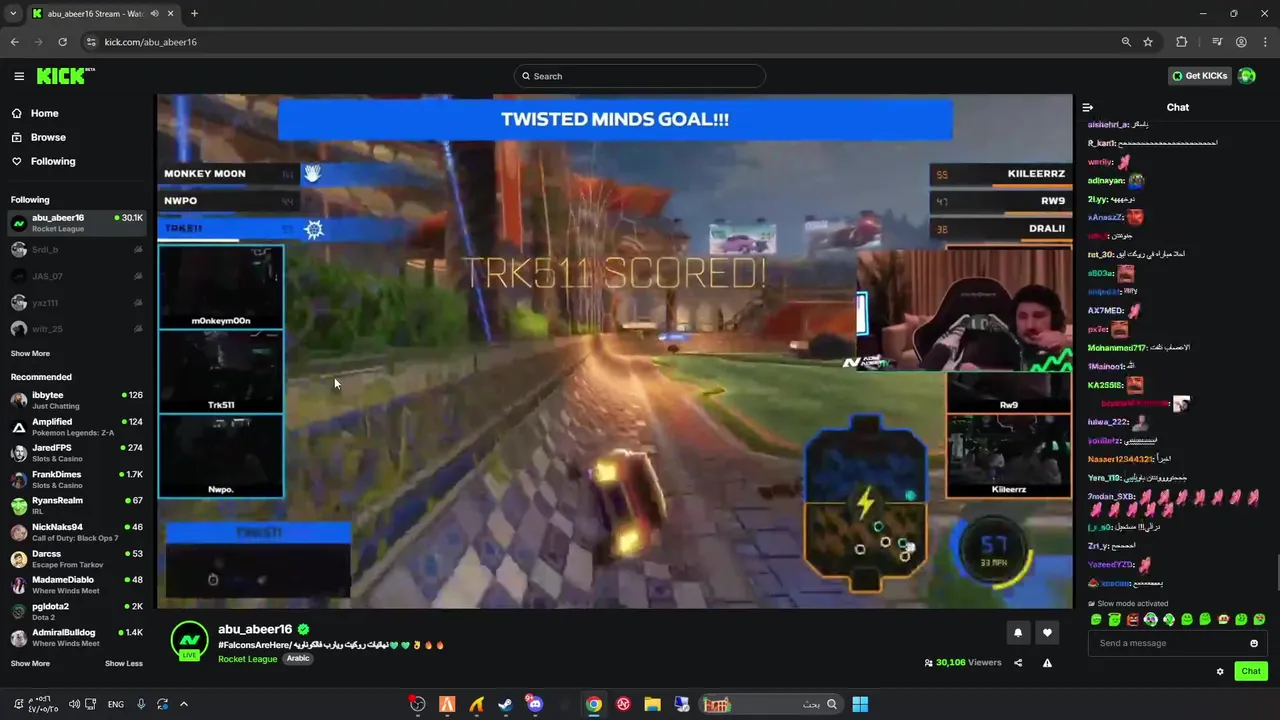Toggle taskbar volume speaker icon
1280x720 pixels.
point(75,704)
